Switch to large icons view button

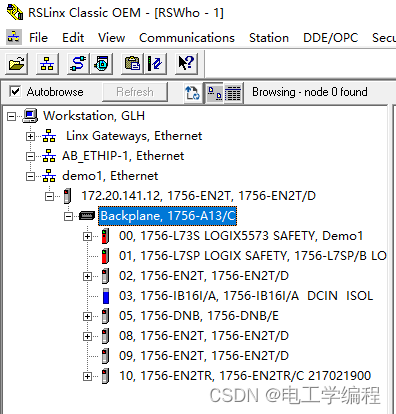(x=214, y=92)
